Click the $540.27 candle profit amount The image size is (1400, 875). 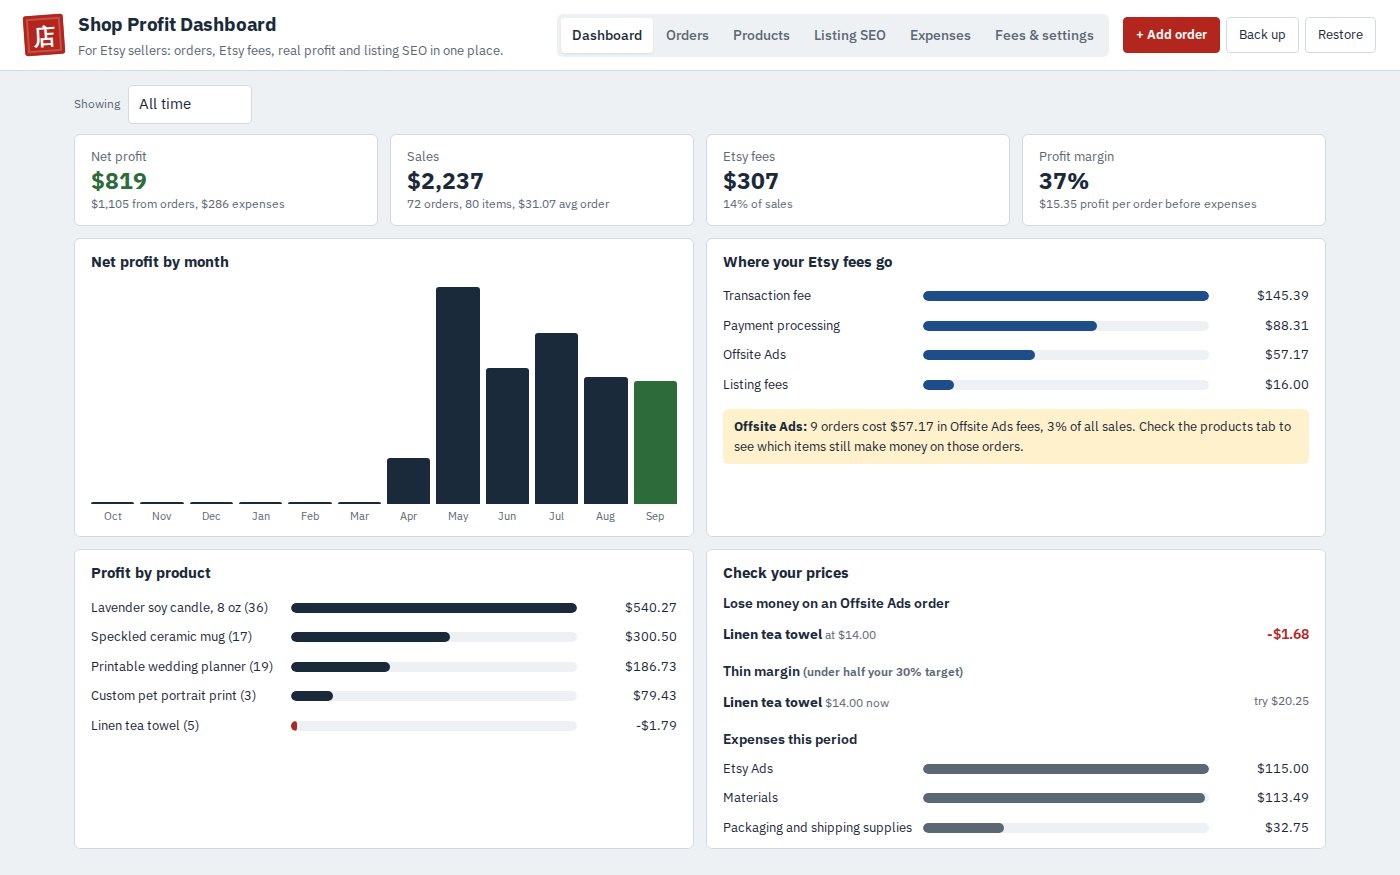pos(651,608)
